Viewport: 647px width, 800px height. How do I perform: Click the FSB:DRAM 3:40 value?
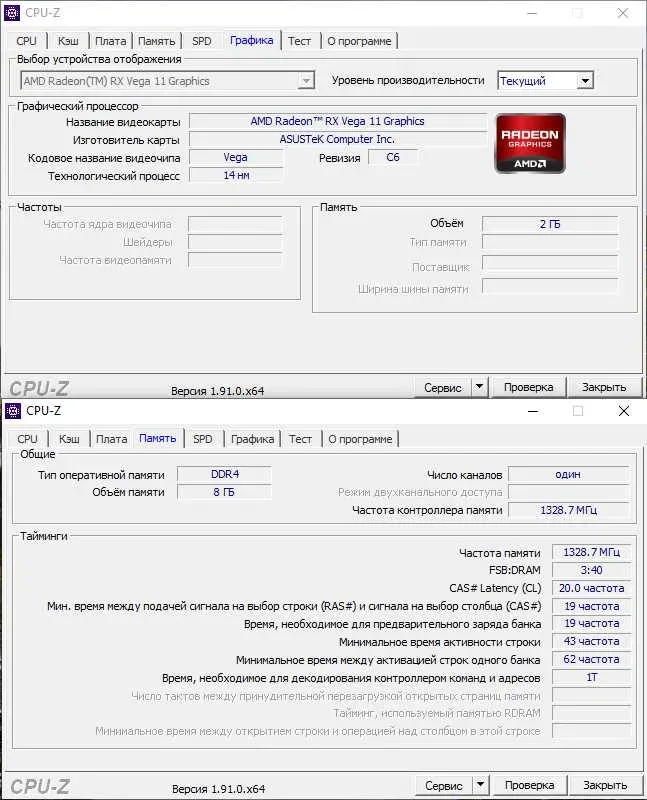(591, 570)
